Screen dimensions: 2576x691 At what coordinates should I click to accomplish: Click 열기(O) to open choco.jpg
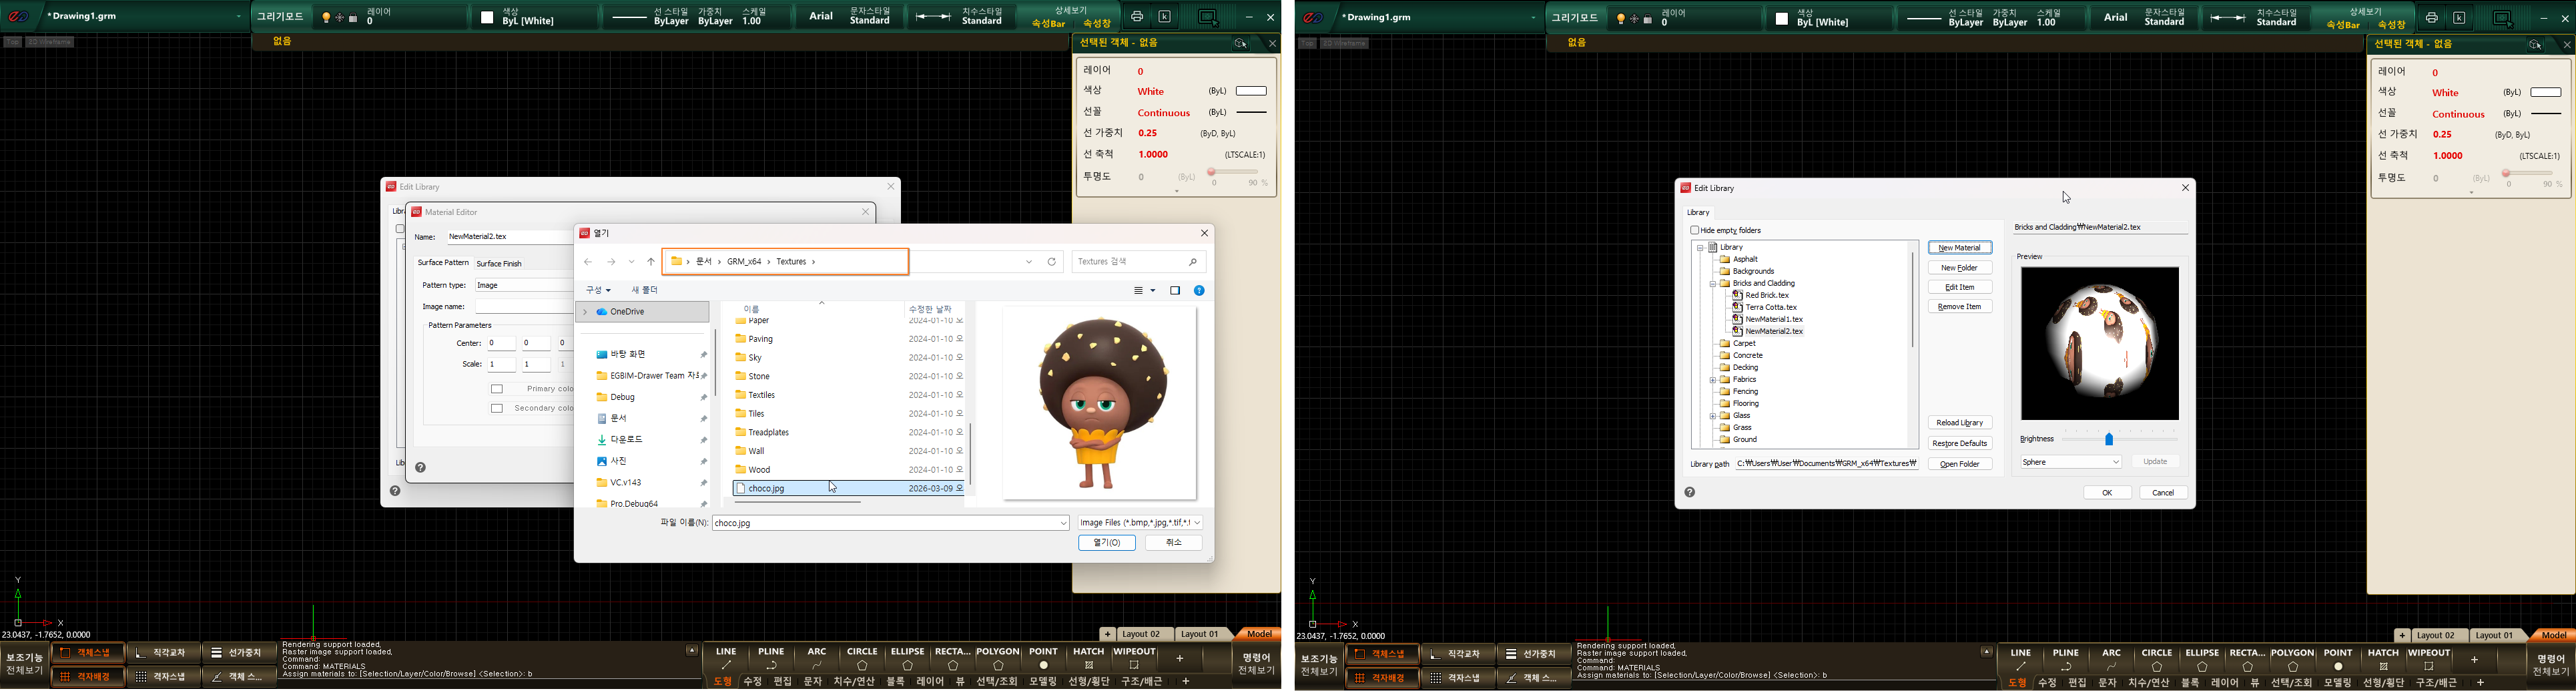point(1107,543)
